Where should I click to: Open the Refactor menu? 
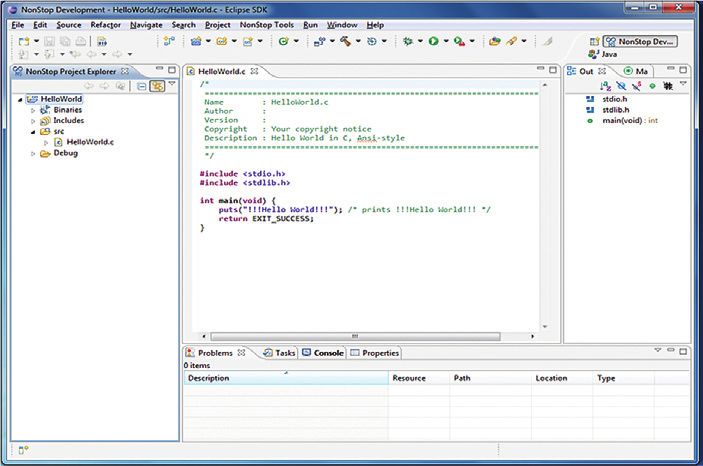(x=105, y=25)
